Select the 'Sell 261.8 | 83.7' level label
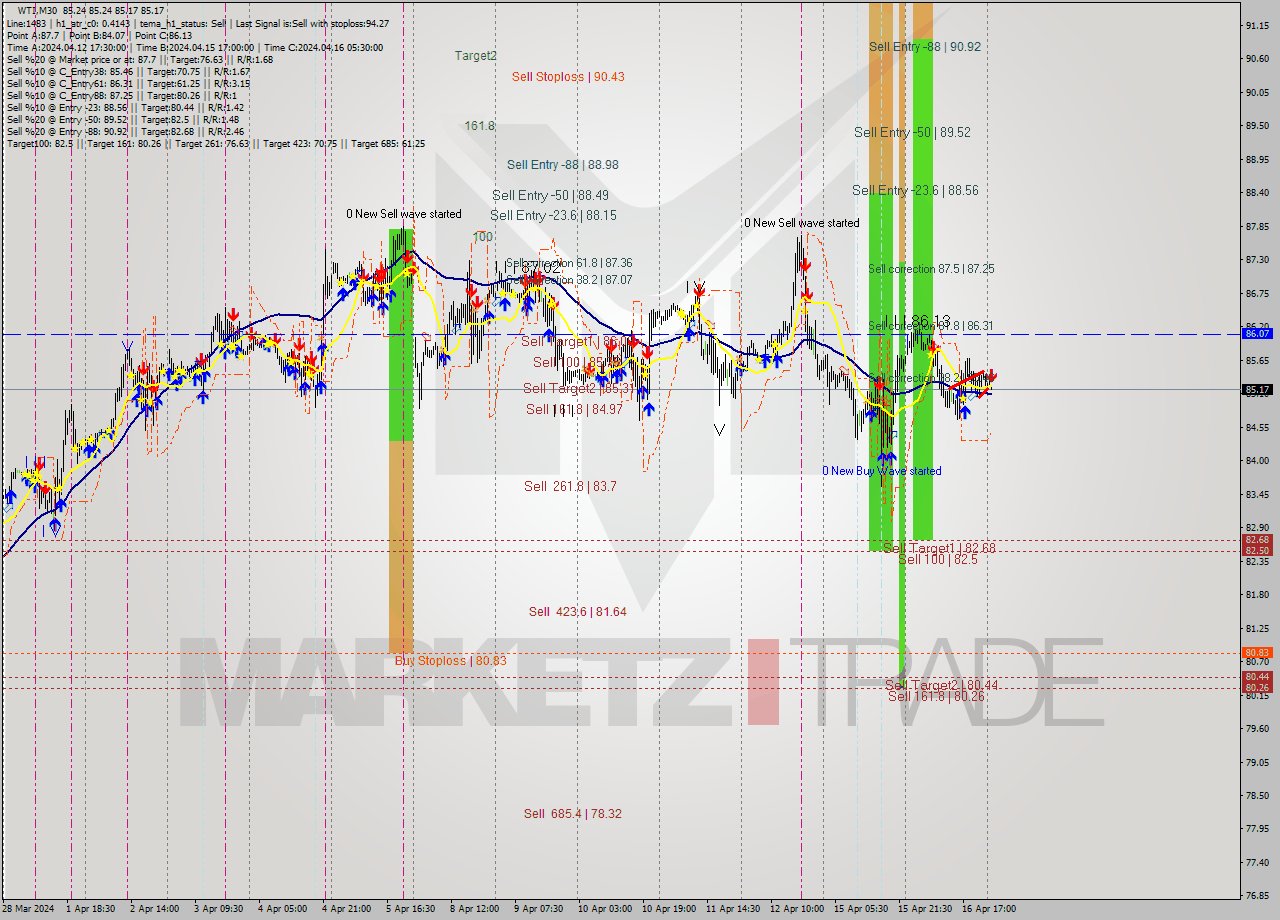The width and height of the screenshot is (1280, 920). [570, 486]
